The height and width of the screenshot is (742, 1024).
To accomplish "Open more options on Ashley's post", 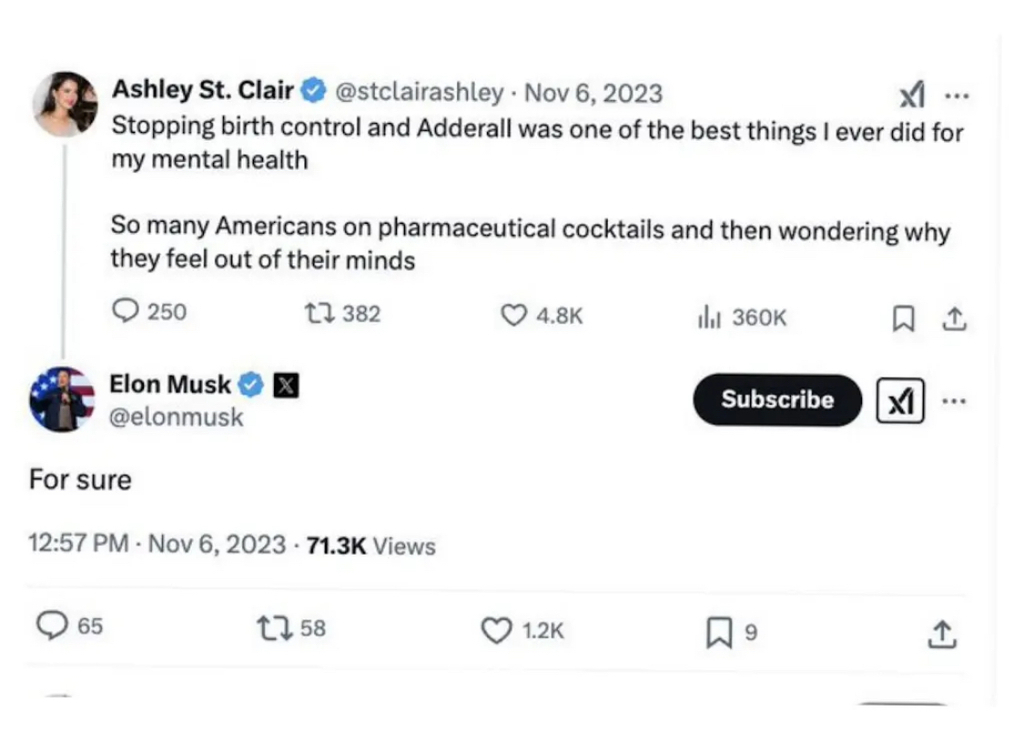I will click(x=956, y=96).
